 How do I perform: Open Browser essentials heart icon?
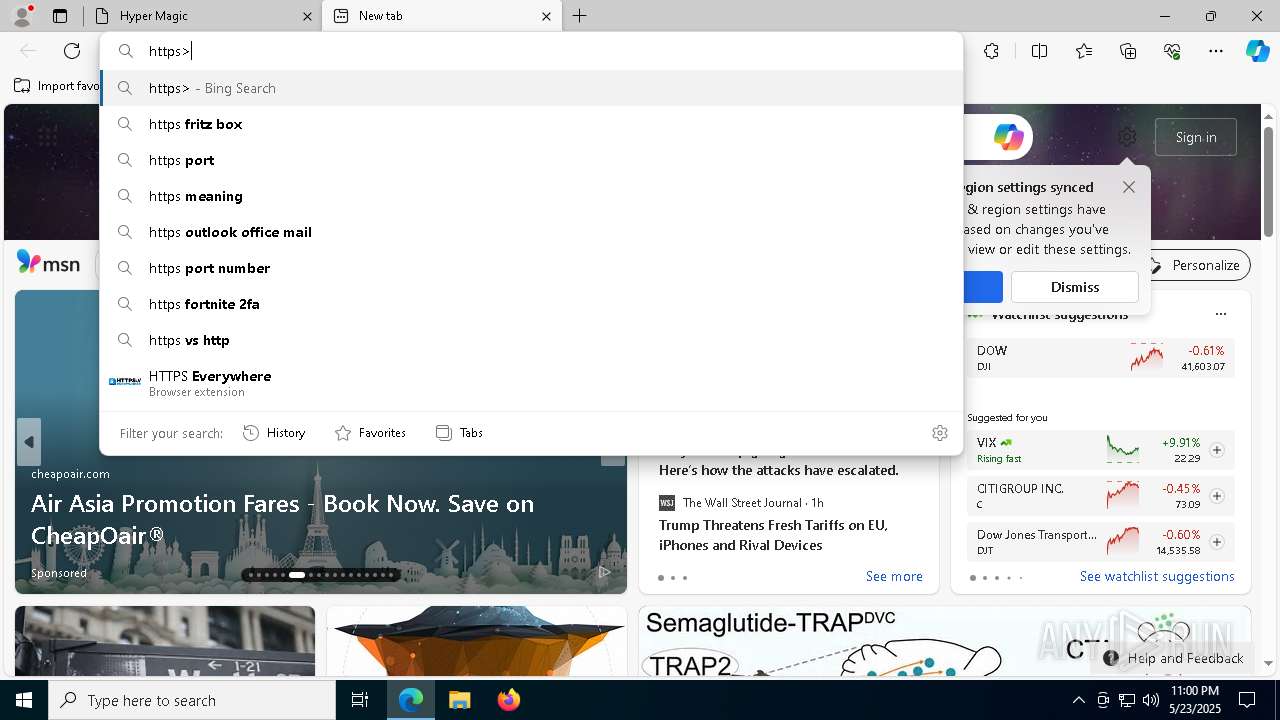(x=1172, y=51)
